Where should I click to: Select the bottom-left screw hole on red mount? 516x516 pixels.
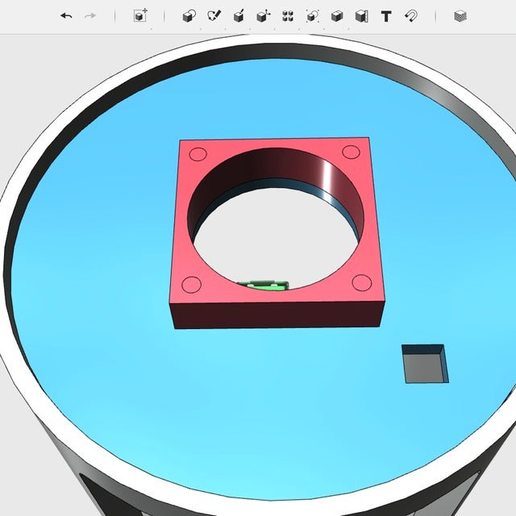[x=192, y=285]
